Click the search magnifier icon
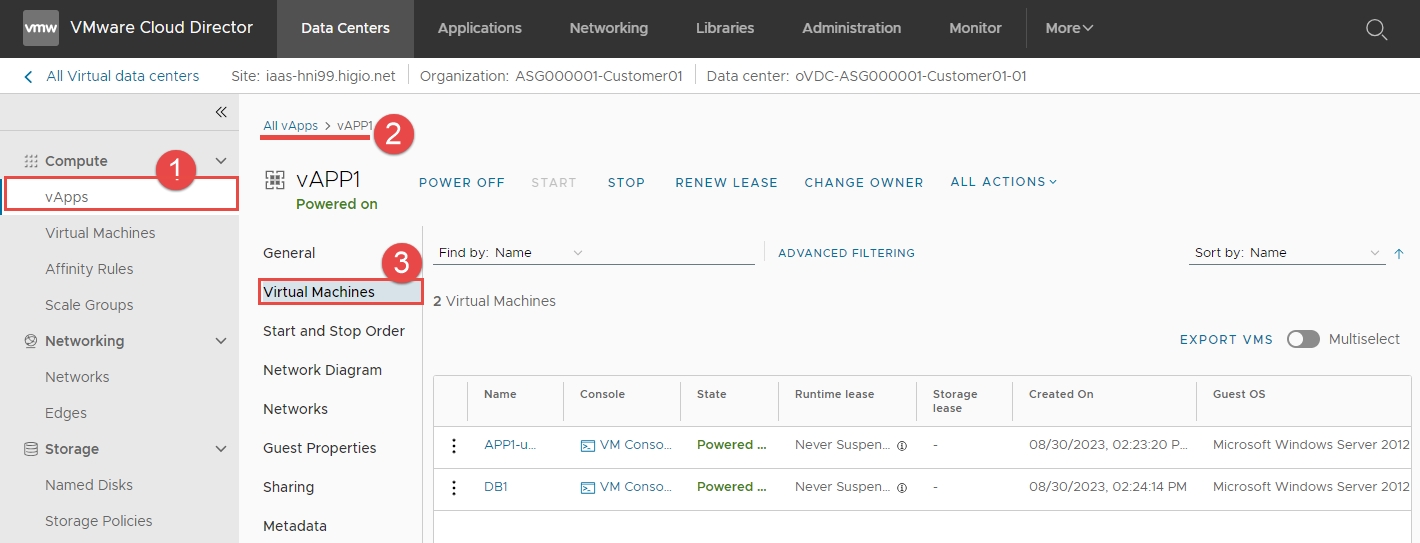This screenshot has height=543, width=1420. click(x=1376, y=29)
